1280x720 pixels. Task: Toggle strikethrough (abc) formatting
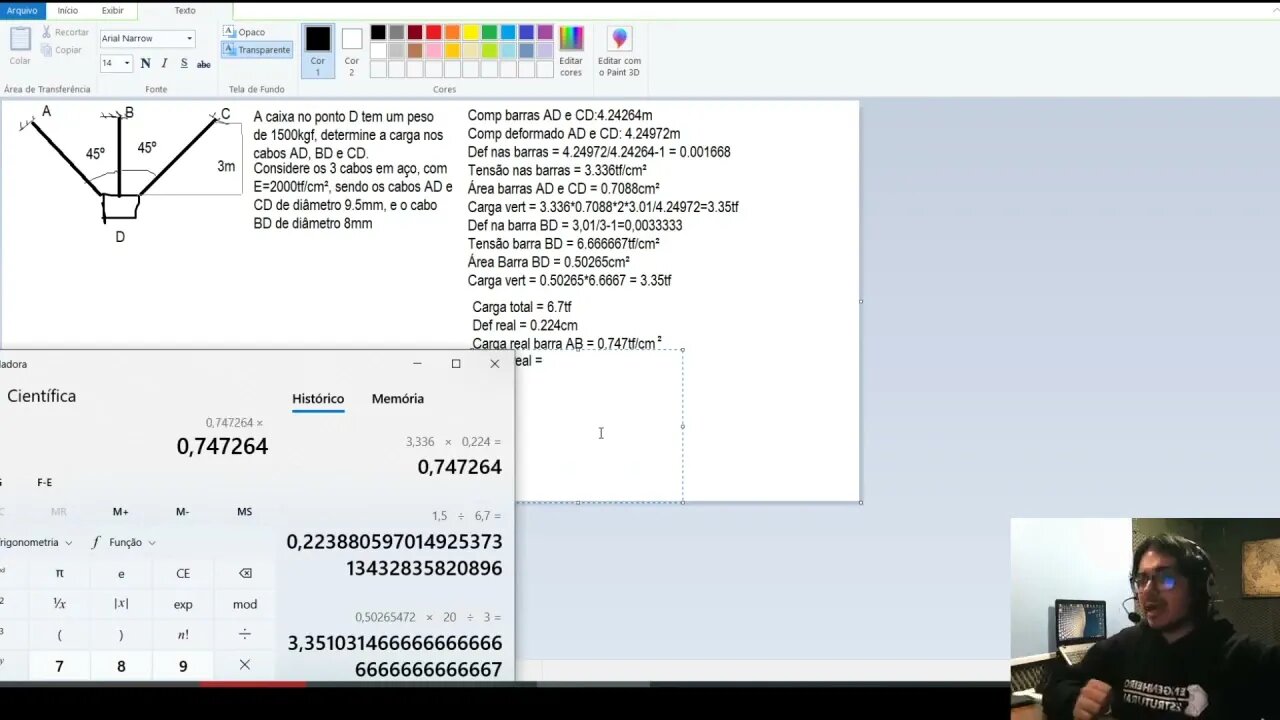pyautogui.click(x=204, y=64)
